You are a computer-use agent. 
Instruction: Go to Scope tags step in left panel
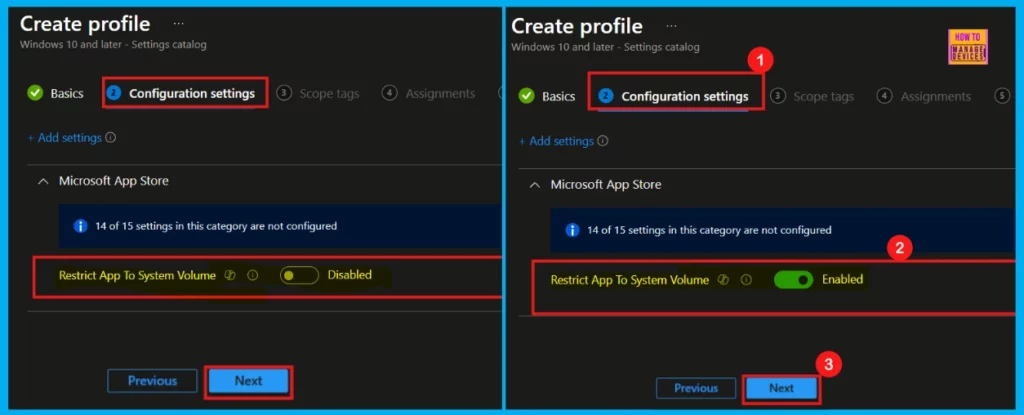[318, 93]
